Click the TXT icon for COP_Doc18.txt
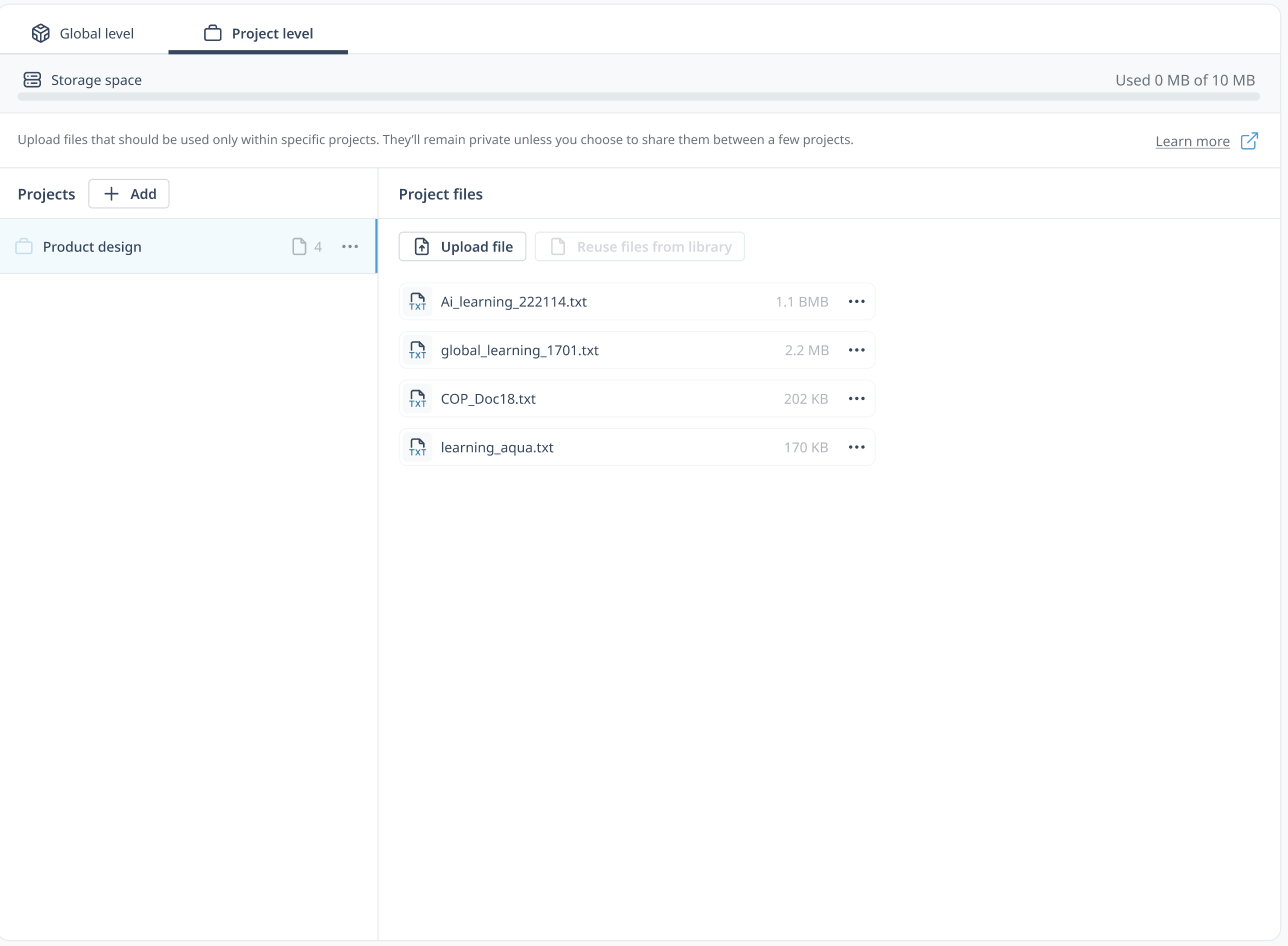 (418, 399)
